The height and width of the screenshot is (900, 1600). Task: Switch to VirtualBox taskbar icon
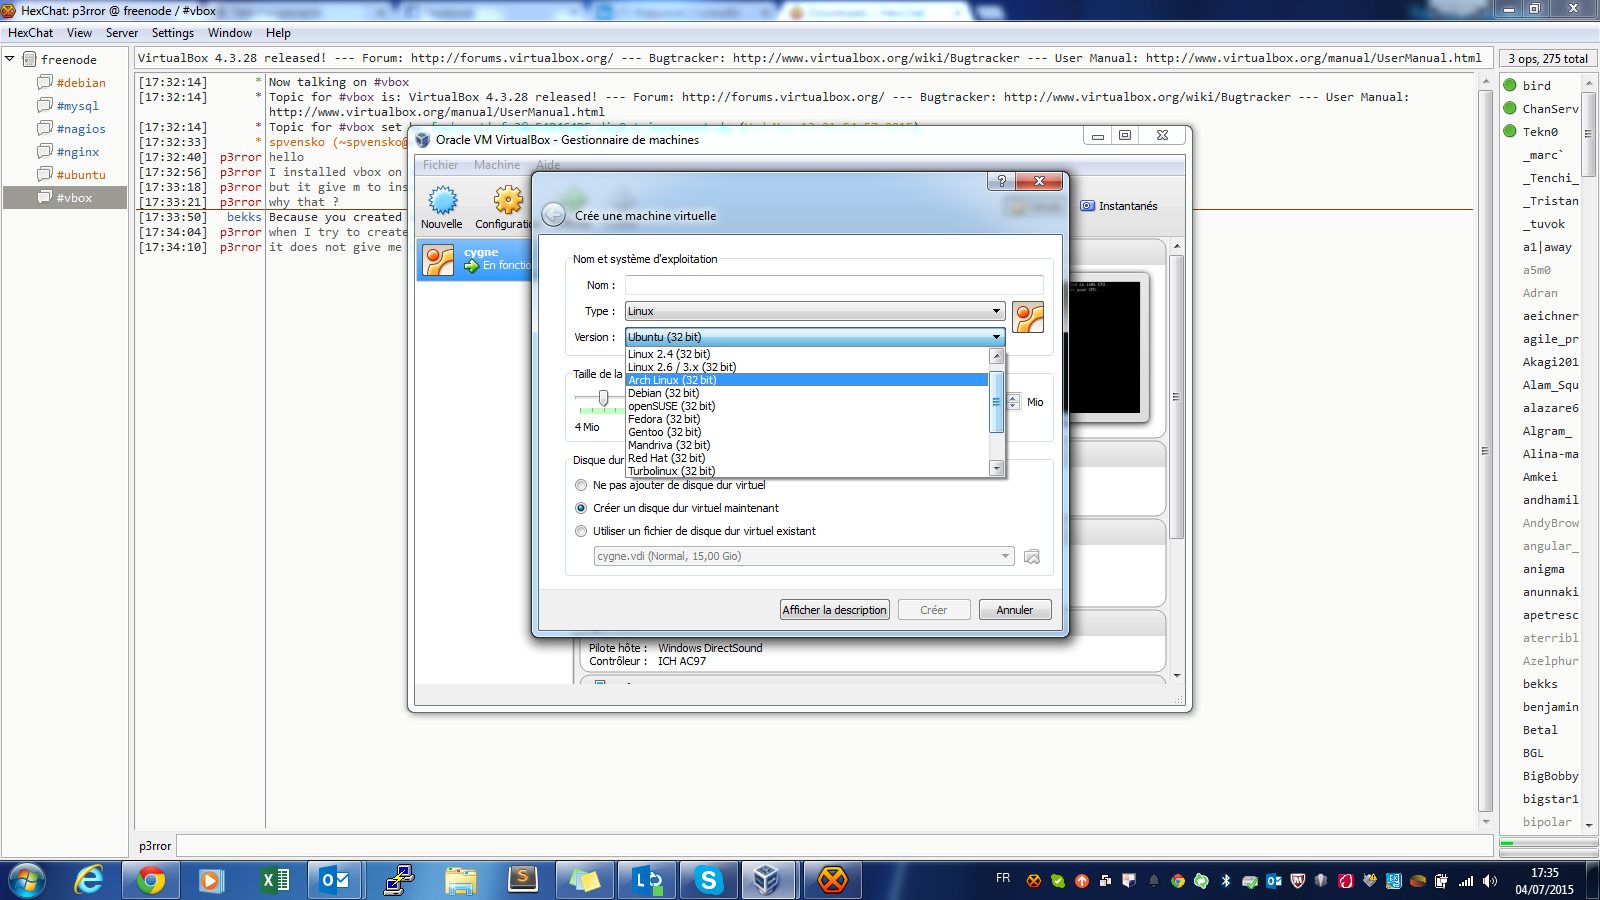(x=767, y=880)
